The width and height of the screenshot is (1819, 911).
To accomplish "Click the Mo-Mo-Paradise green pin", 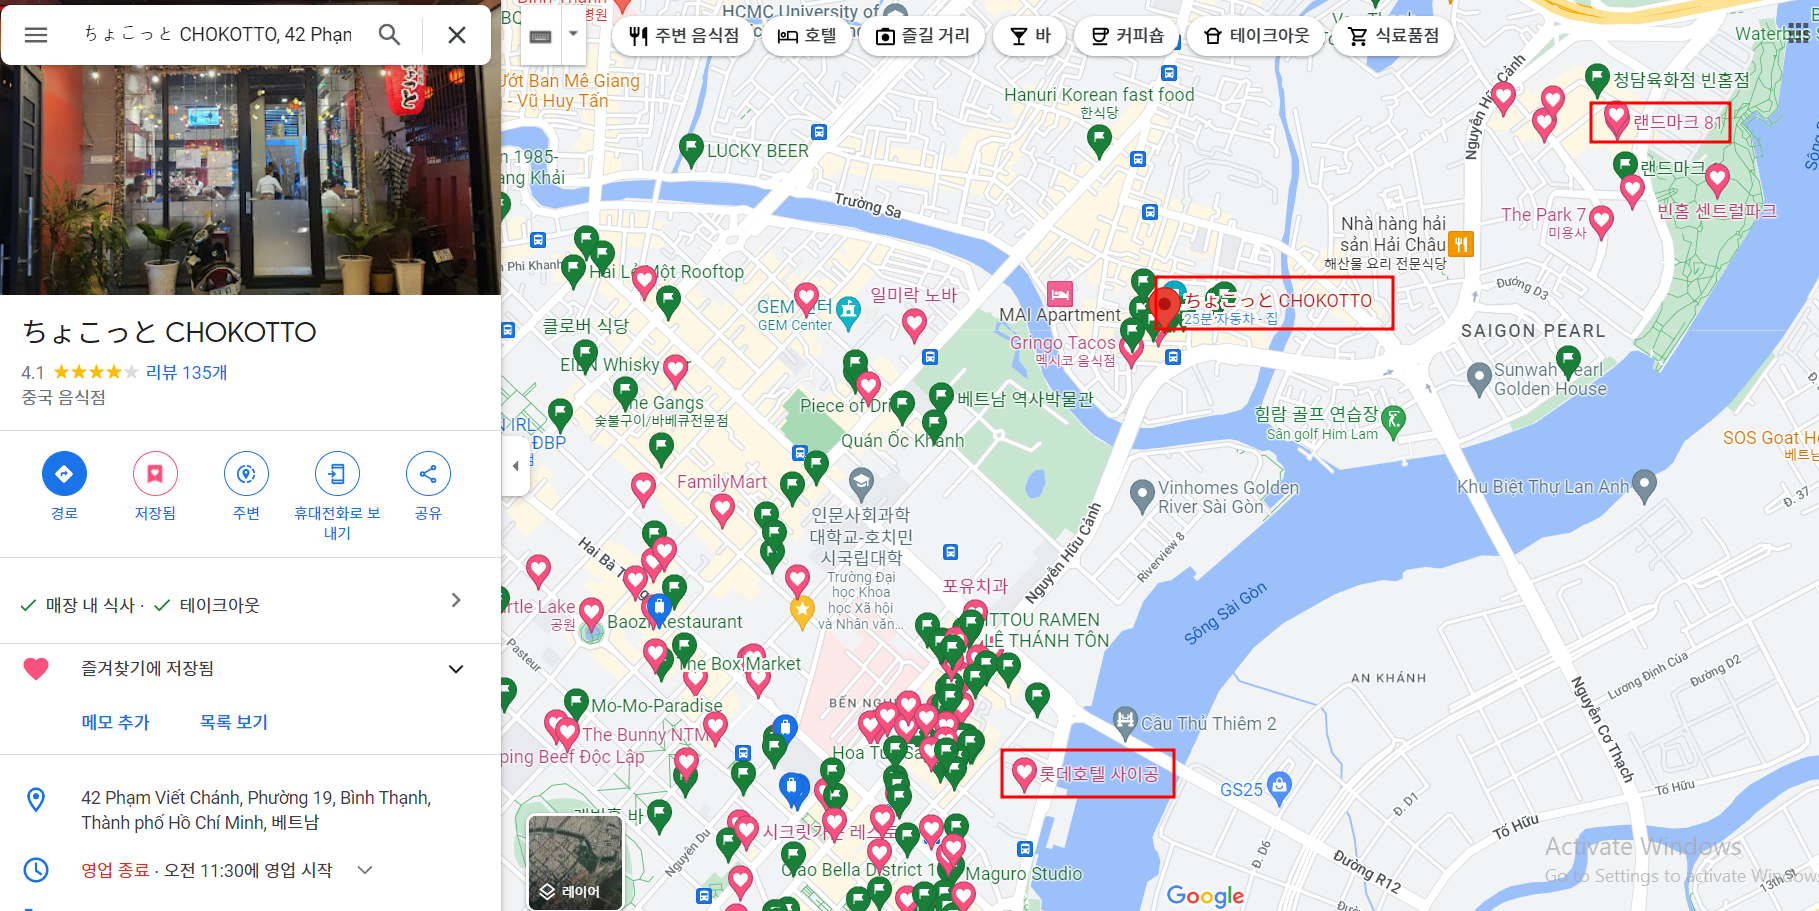I will point(576,705).
